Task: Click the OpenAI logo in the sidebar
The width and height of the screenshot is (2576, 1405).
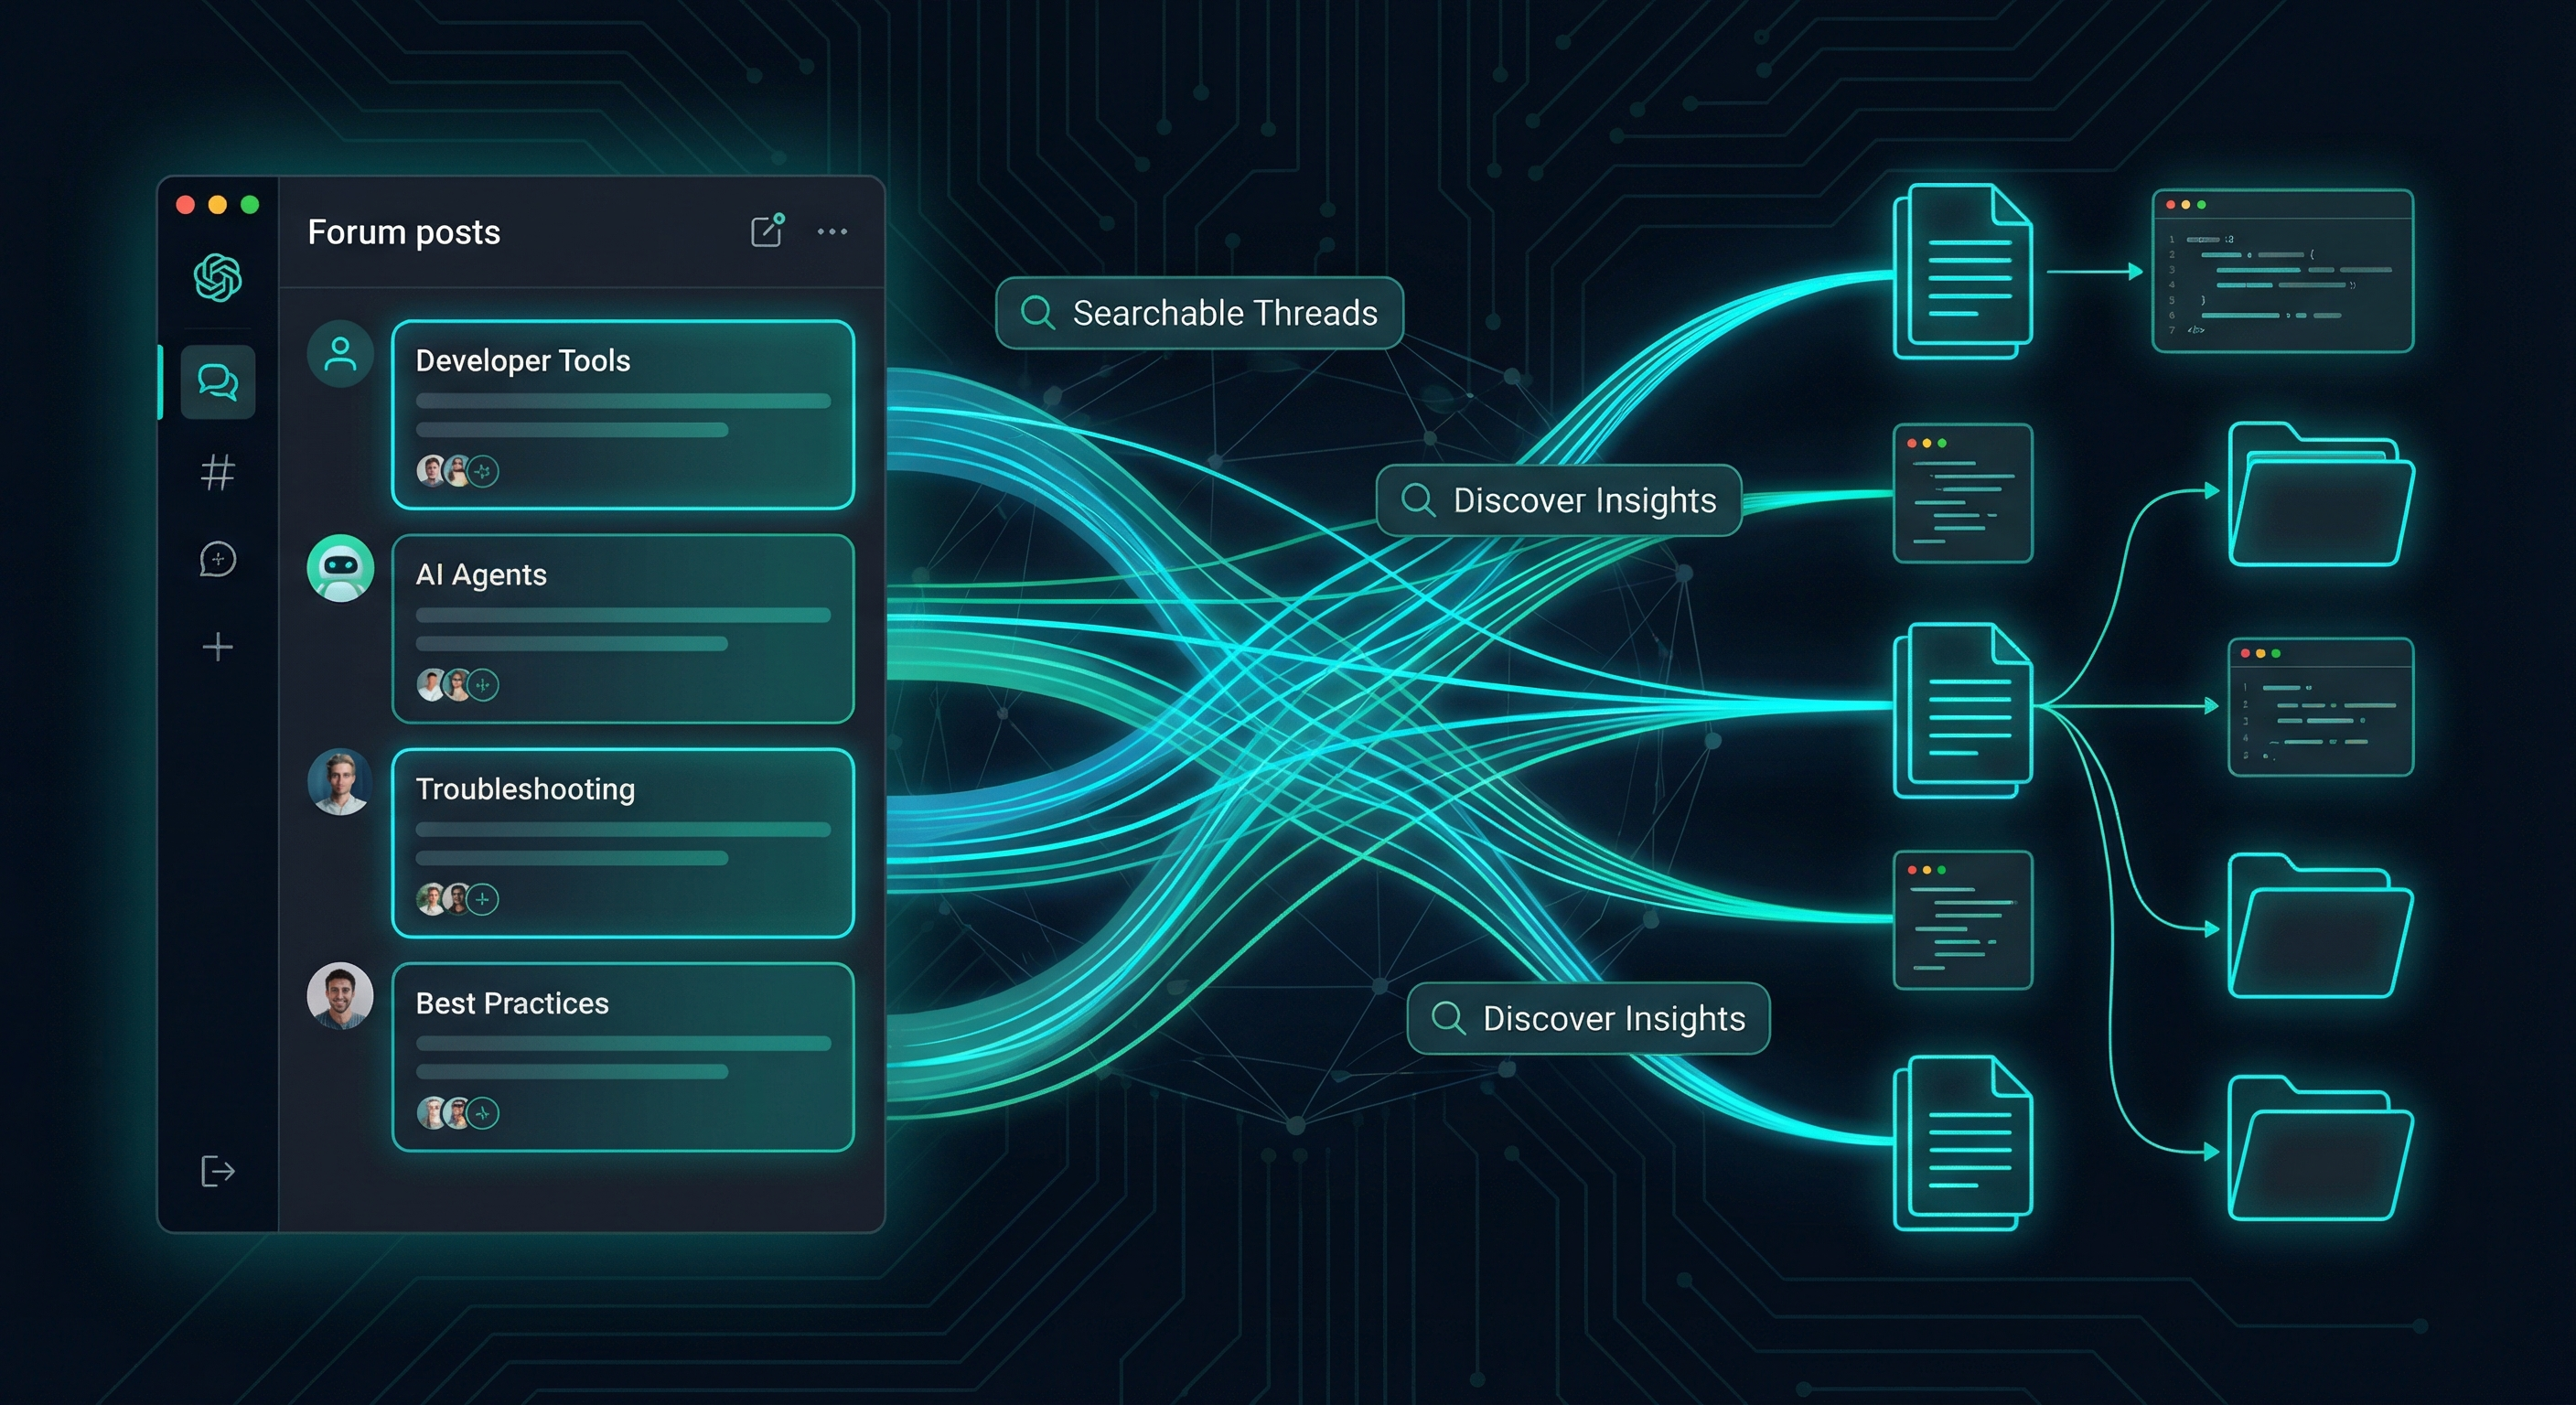Action: coord(216,277)
